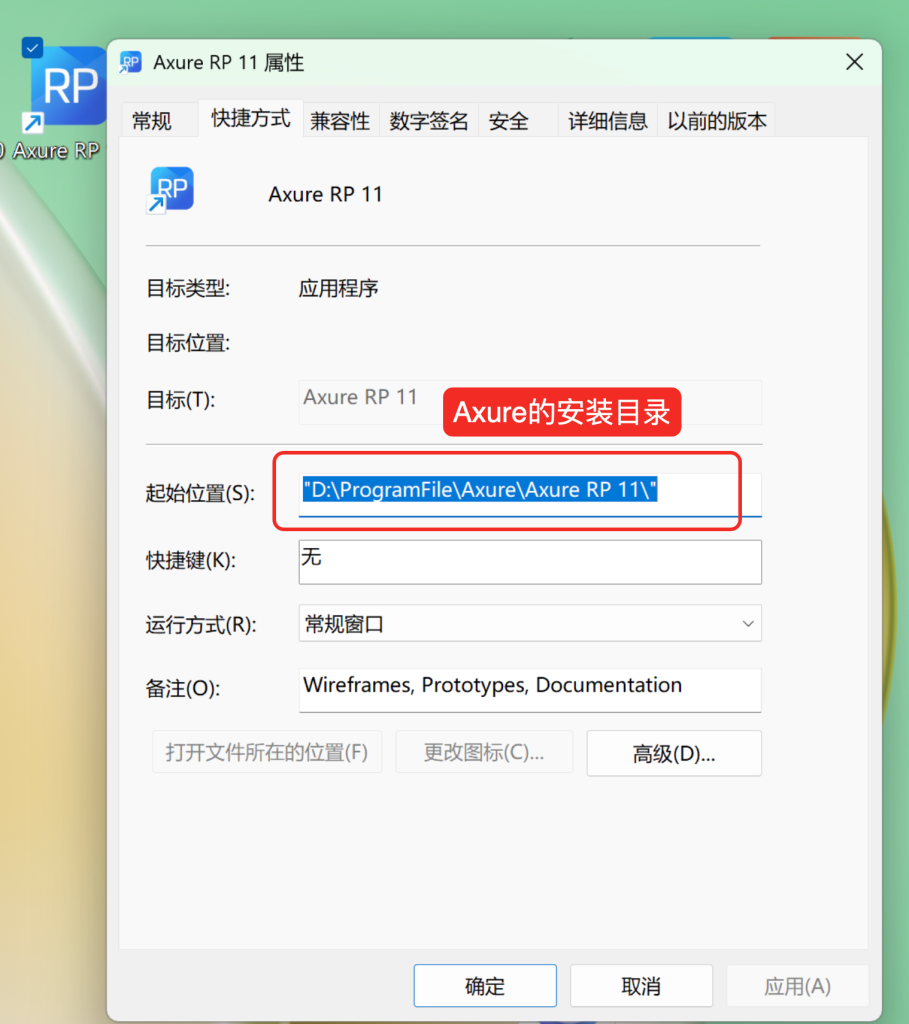
Task: Click the 快捷键 input field
Action: click(530, 561)
